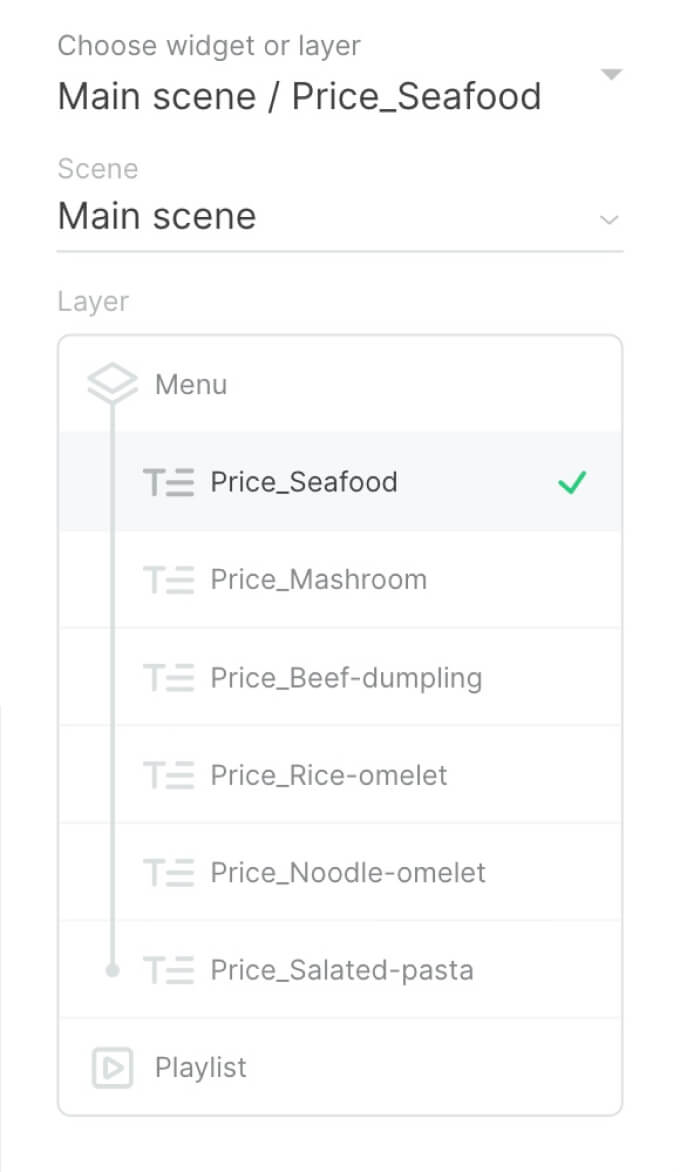Click the text icon for Price_Salated-pasta
Image resolution: width=680 pixels, height=1172 pixels.
click(x=170, y=968)
